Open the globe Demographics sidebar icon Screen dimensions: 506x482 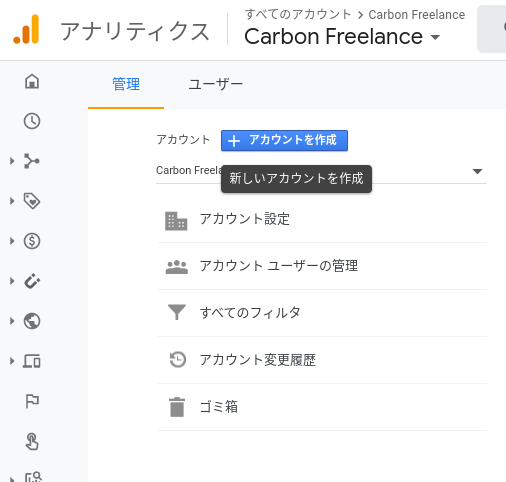(x=32, y=321)
